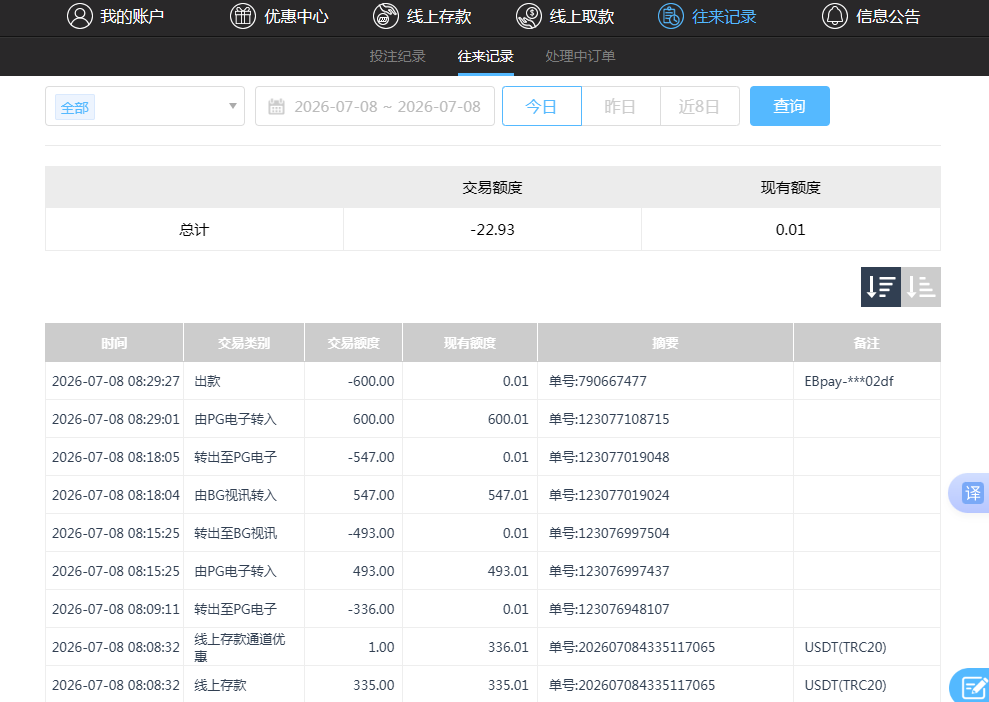
Task: Click the 全部 selected tag
Action: 74,107
